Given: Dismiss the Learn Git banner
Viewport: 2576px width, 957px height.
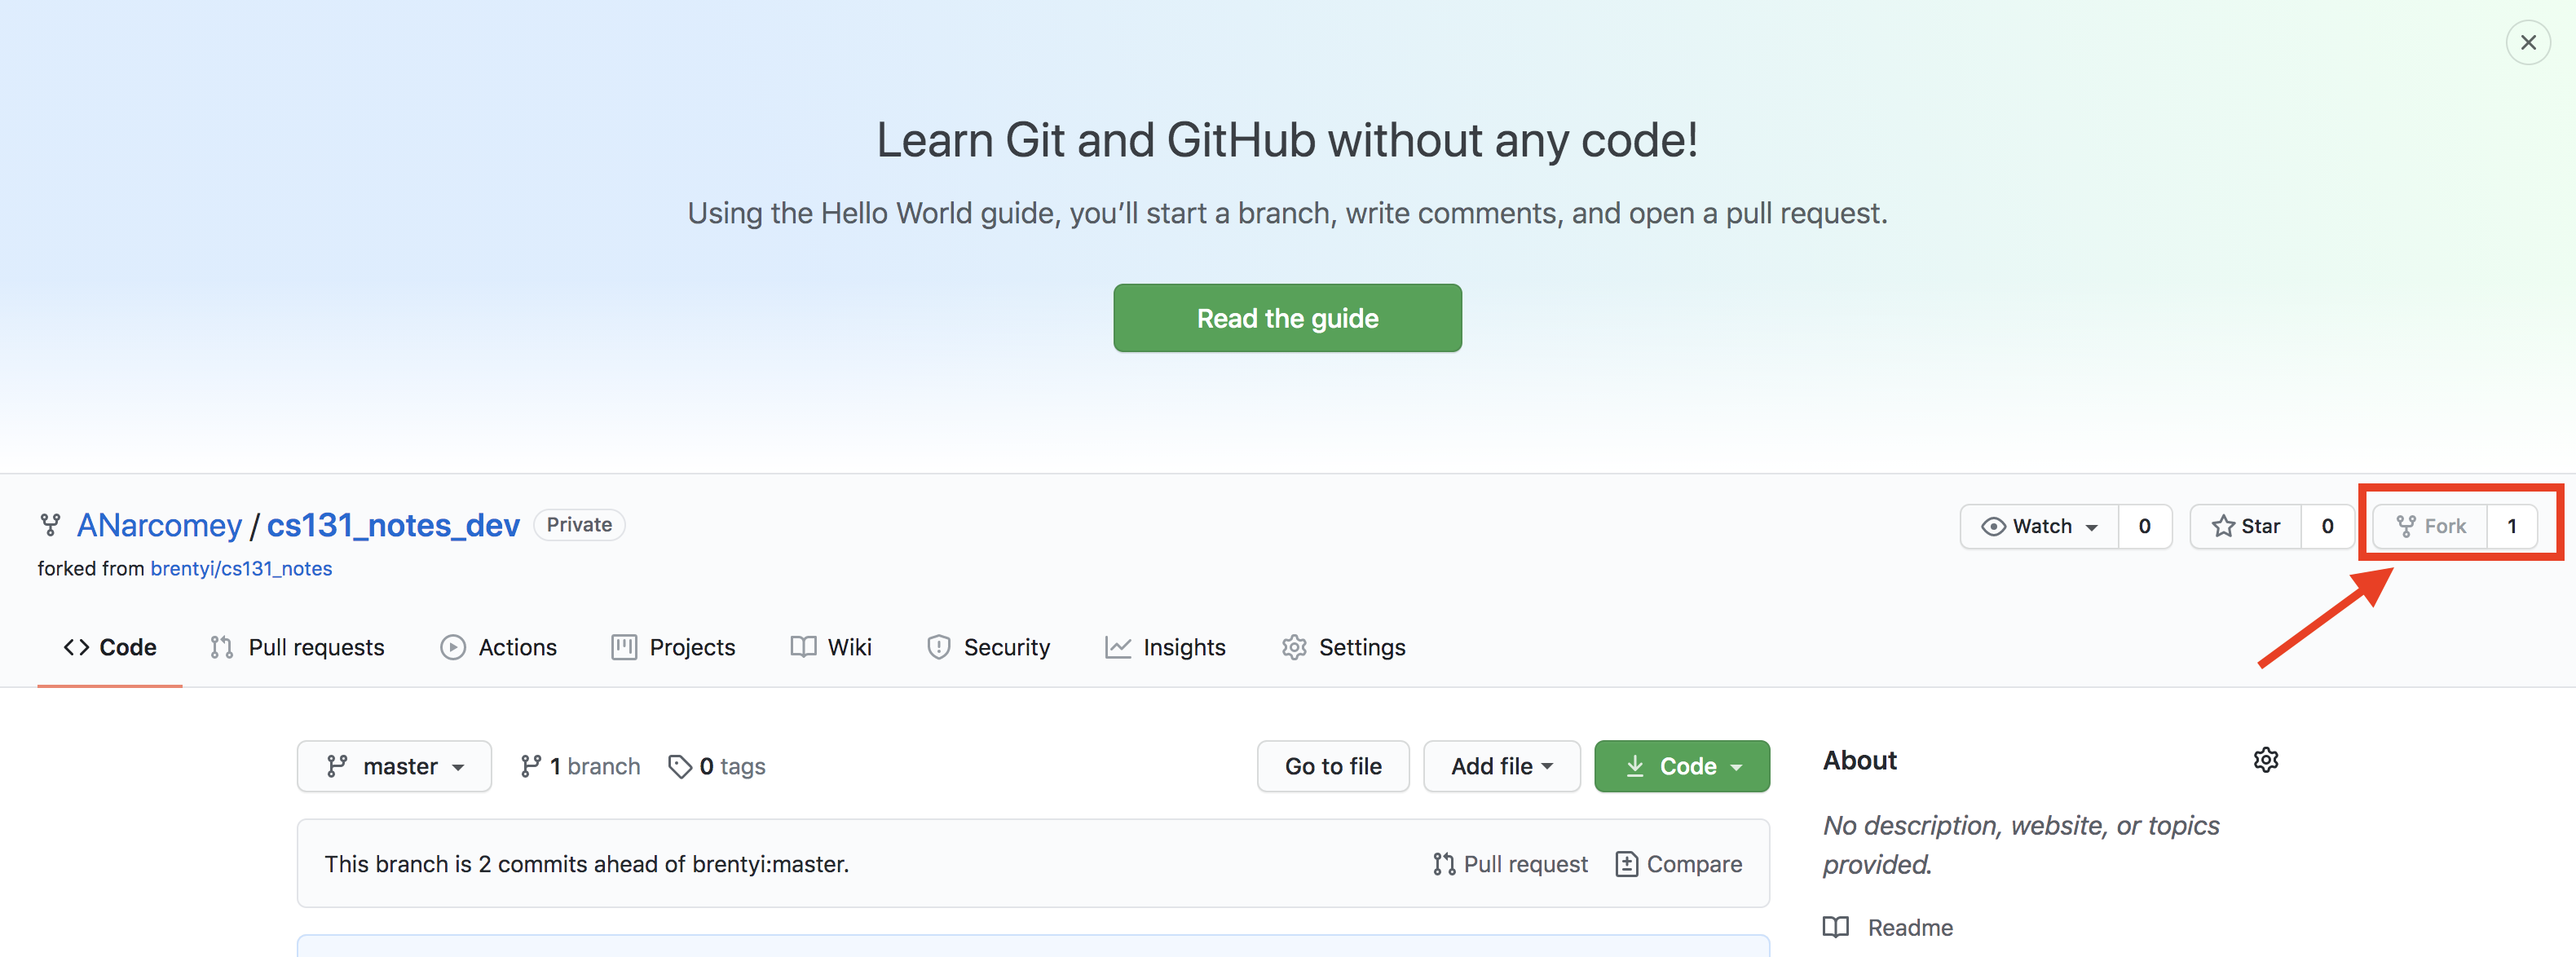Looking at the screenshot, I should click(2527, 43).
